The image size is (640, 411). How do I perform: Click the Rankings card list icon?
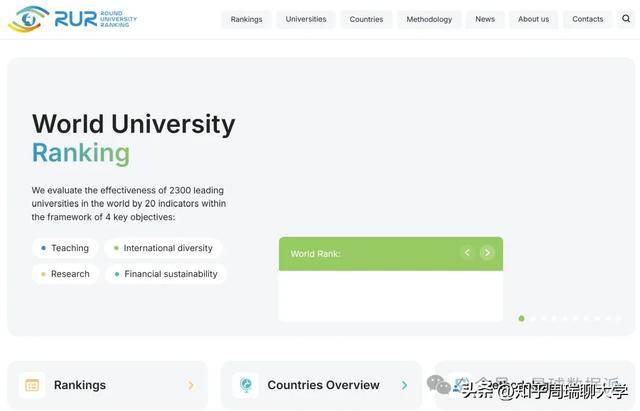[32, 385]
